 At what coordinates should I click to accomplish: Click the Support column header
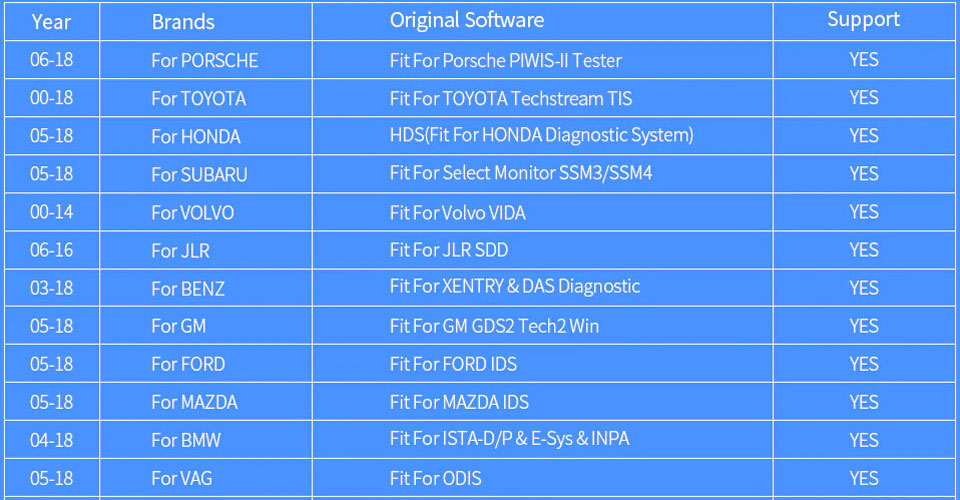click(863, 20)
